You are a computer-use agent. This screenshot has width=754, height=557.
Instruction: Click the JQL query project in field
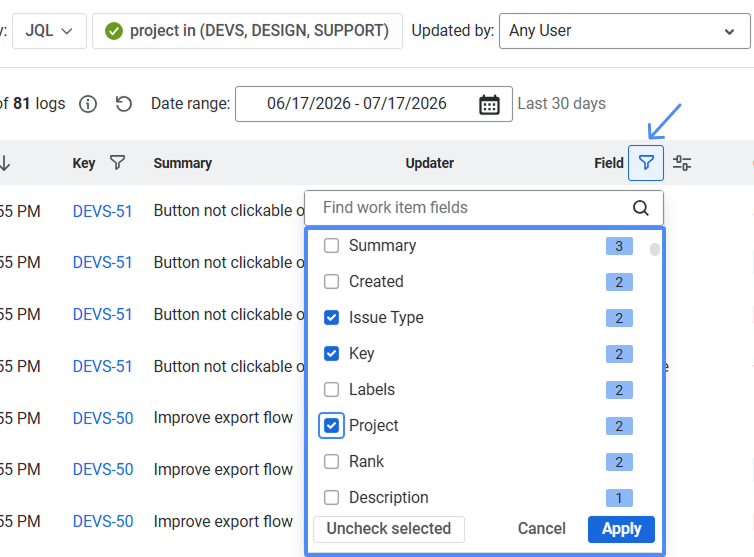point(247,31)
